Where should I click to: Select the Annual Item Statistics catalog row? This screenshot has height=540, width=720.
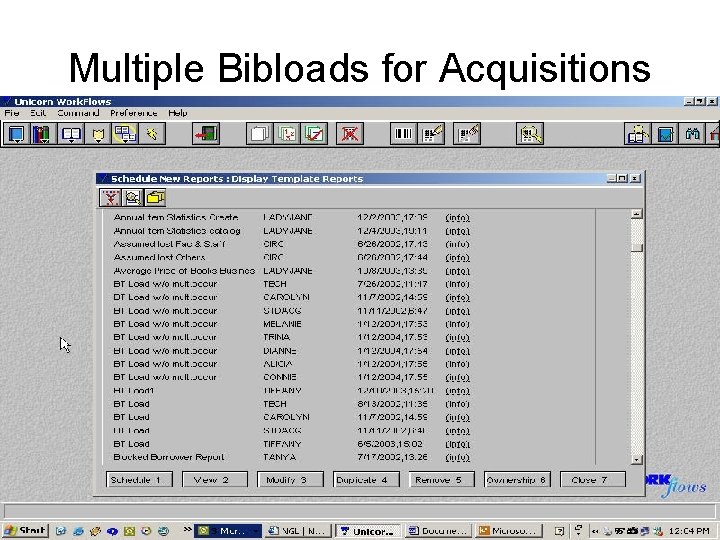[292, 231]
